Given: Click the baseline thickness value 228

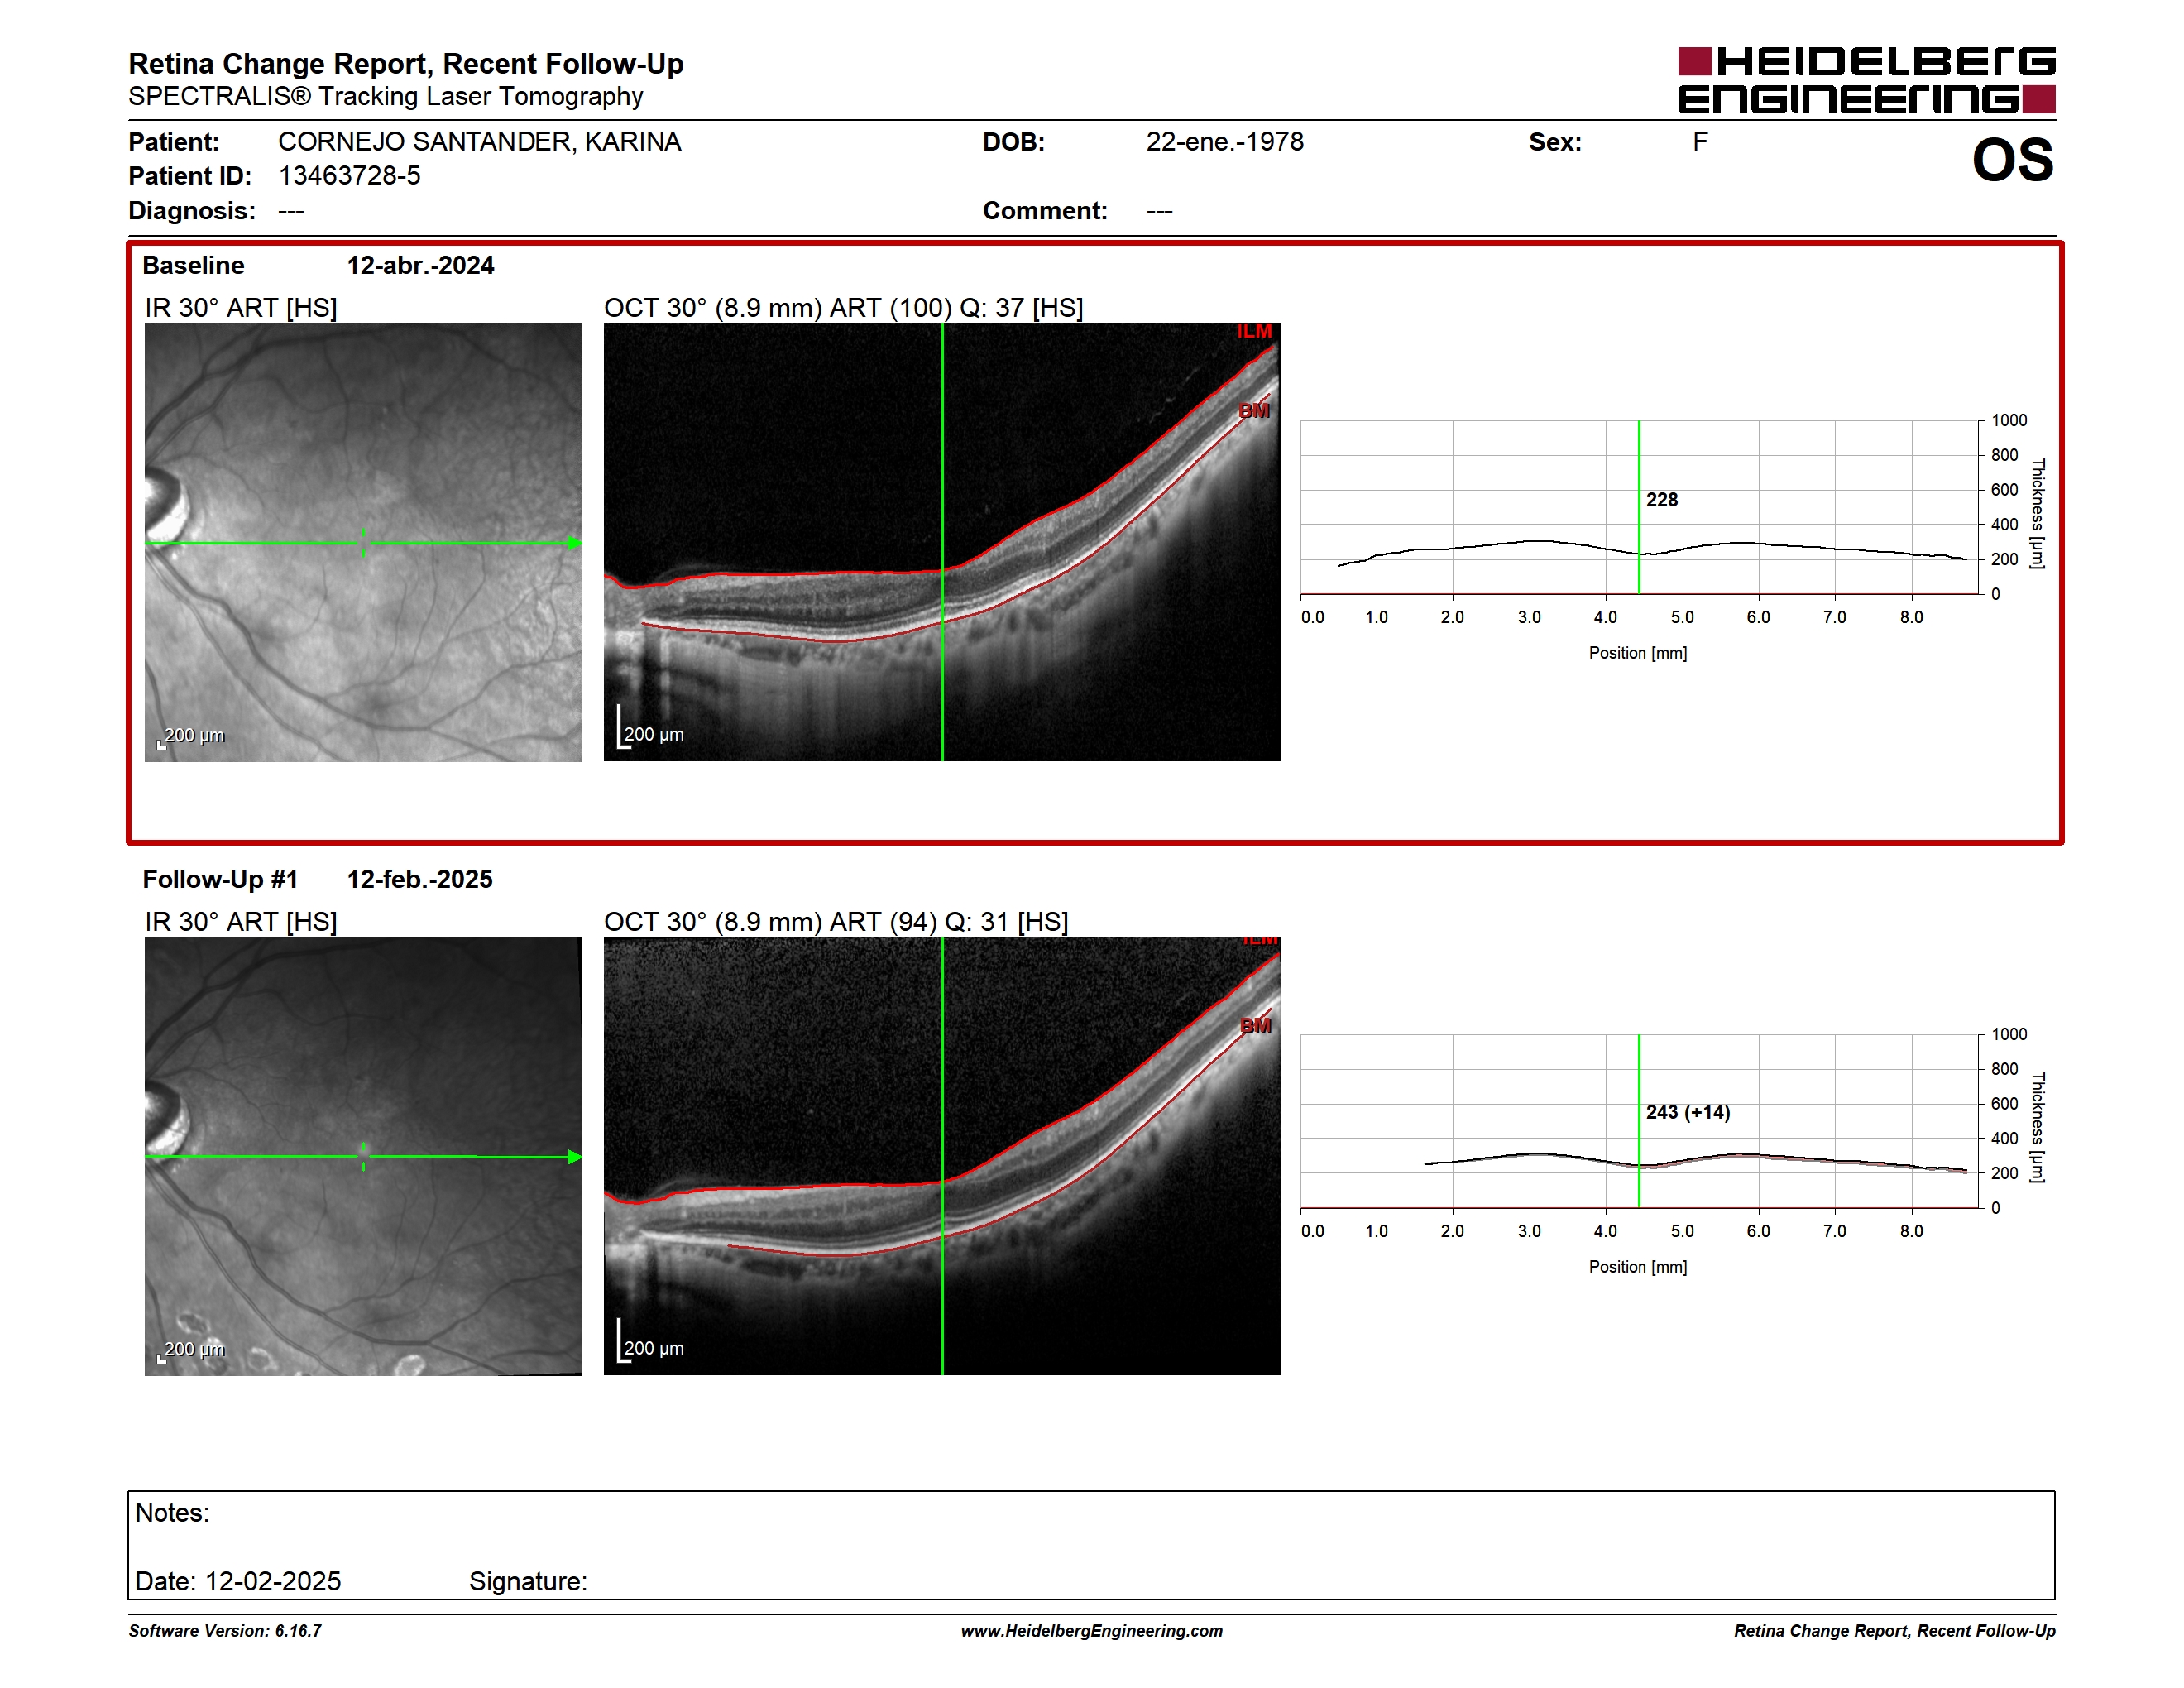Looking at the screenshot, I should pos(1662,500).
